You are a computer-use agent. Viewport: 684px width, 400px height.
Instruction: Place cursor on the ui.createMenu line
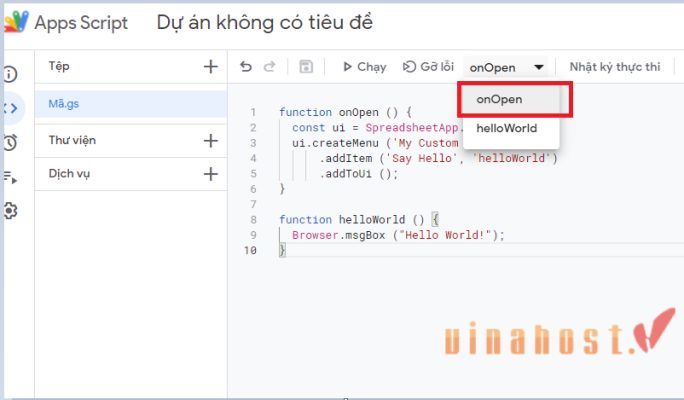pos(375,143)
